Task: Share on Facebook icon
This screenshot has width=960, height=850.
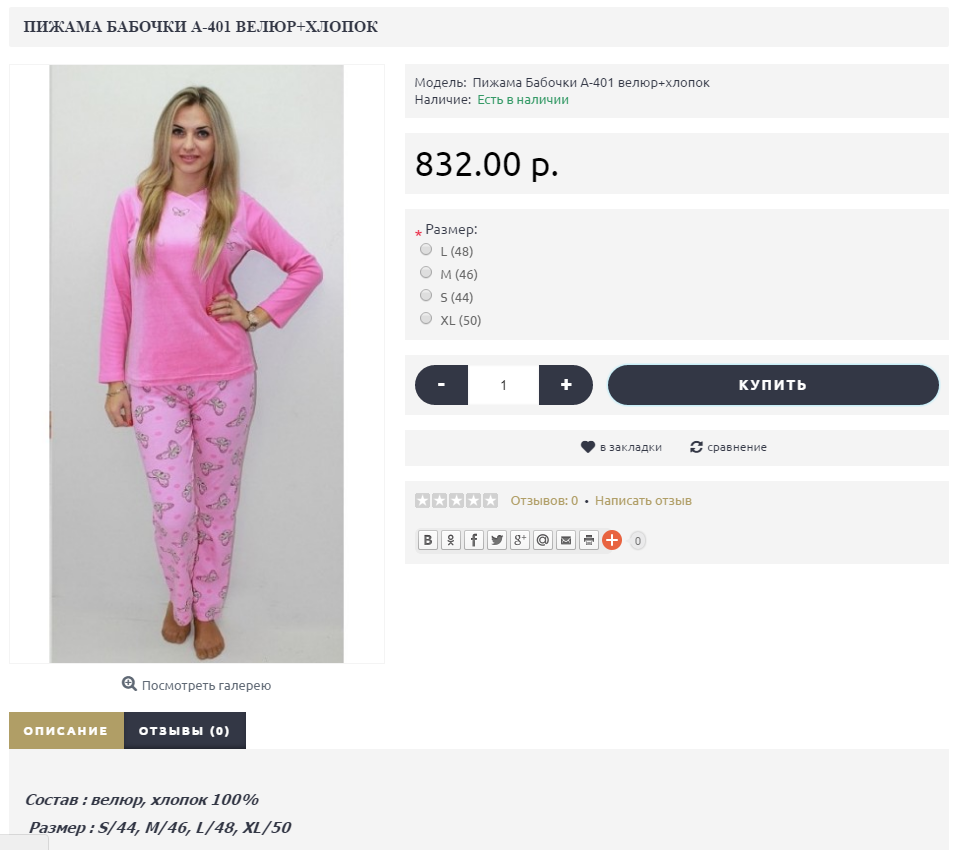Action: [474, 540]
